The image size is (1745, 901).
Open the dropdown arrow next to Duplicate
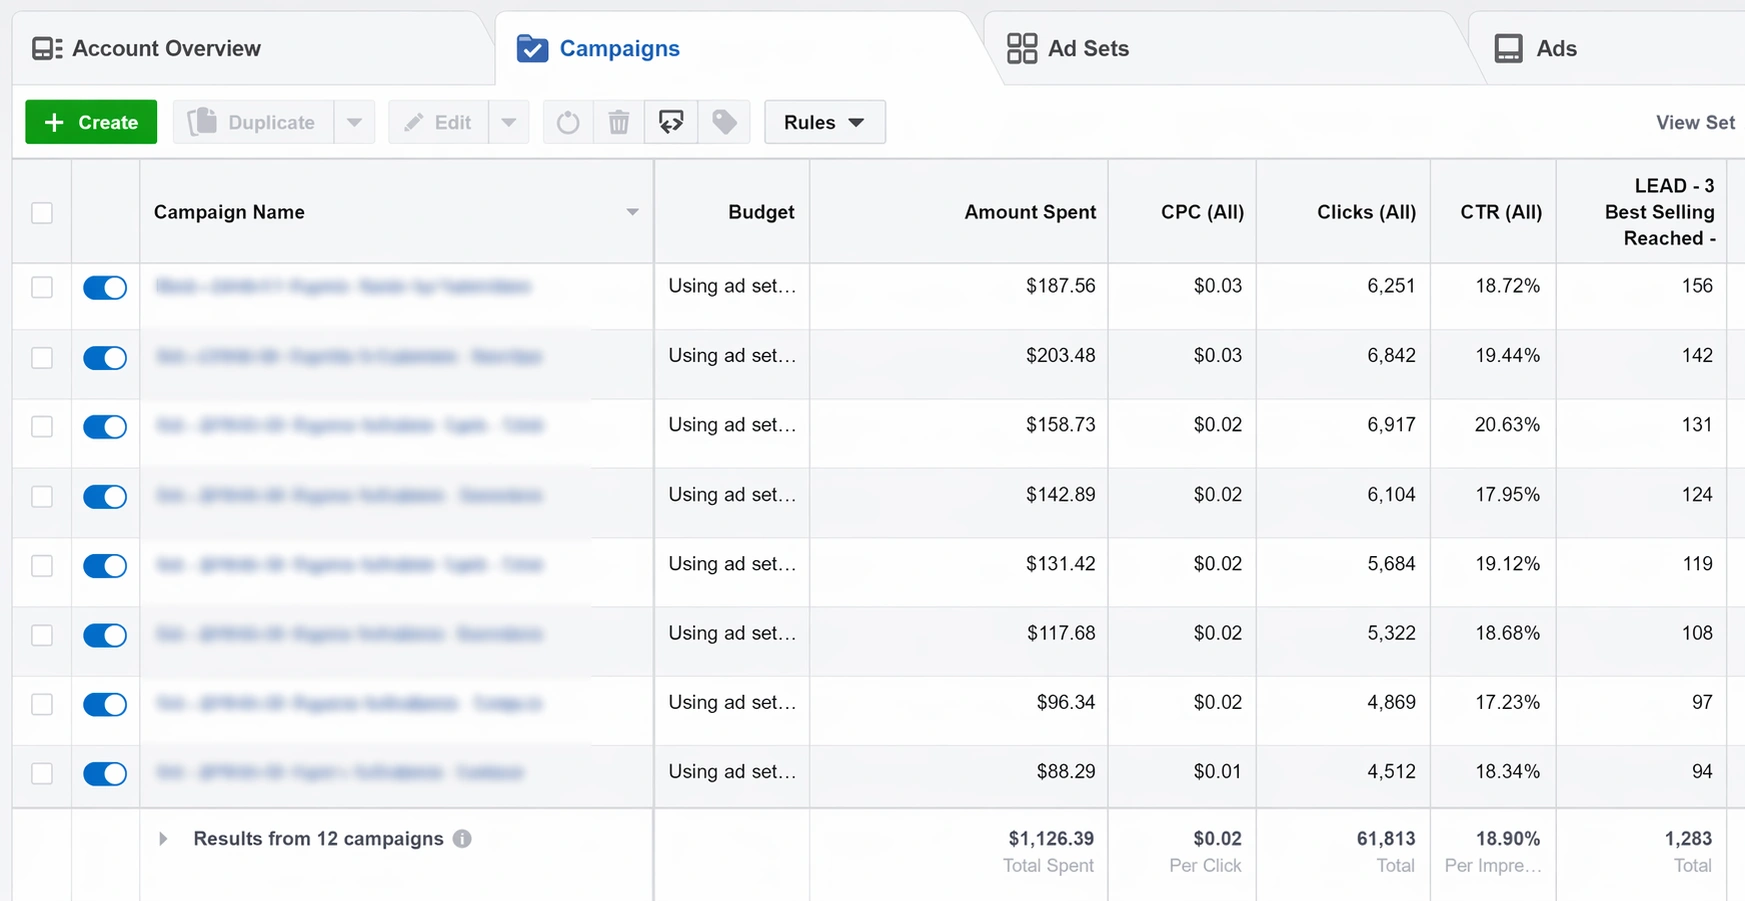[x=354, y=122]
